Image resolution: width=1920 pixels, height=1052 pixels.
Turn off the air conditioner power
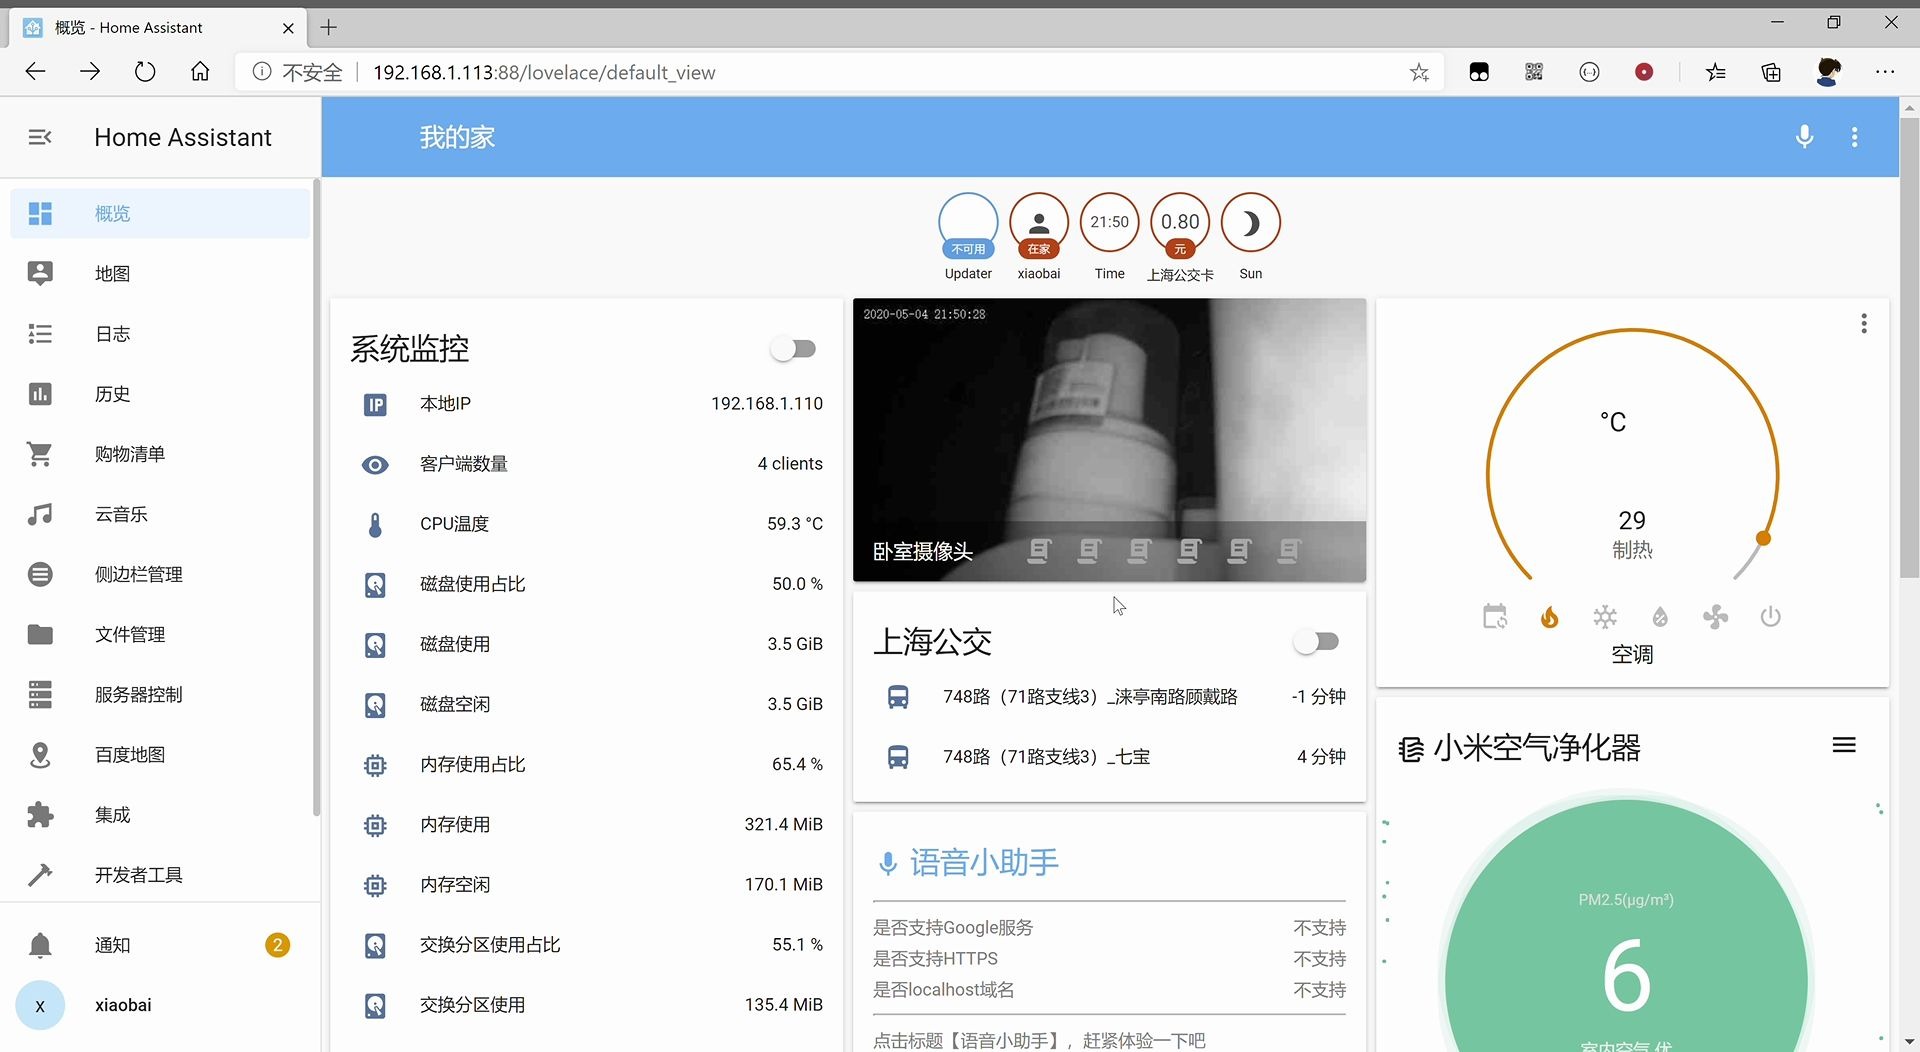(x=1770, y=617)
